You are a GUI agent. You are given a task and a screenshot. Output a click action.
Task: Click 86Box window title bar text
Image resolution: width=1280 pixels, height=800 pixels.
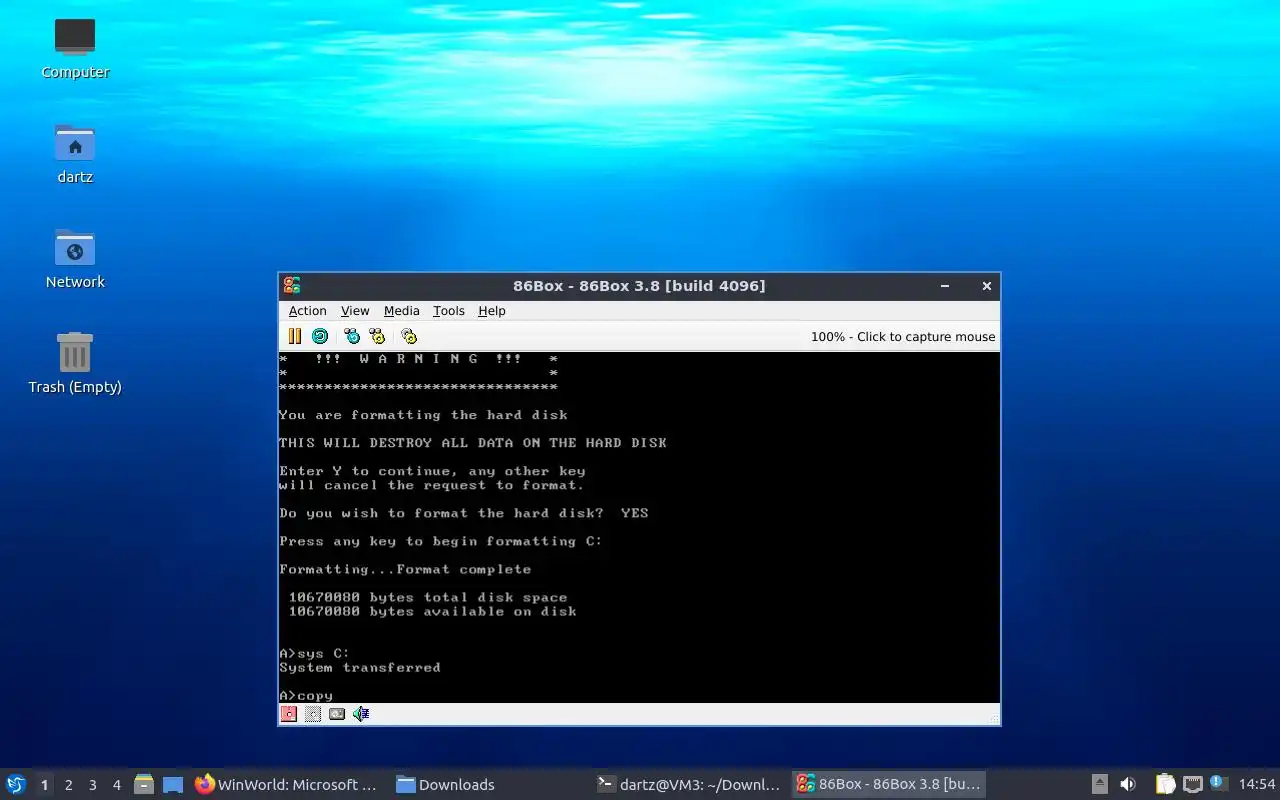click(639, 286)
